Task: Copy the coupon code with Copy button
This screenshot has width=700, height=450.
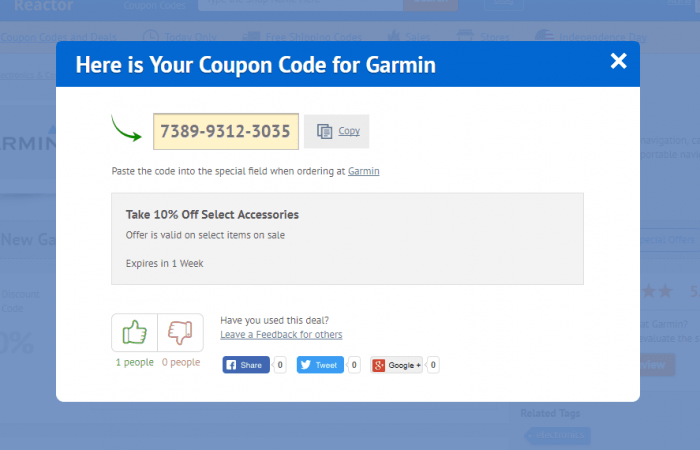Action: click(x=337, y=131)
